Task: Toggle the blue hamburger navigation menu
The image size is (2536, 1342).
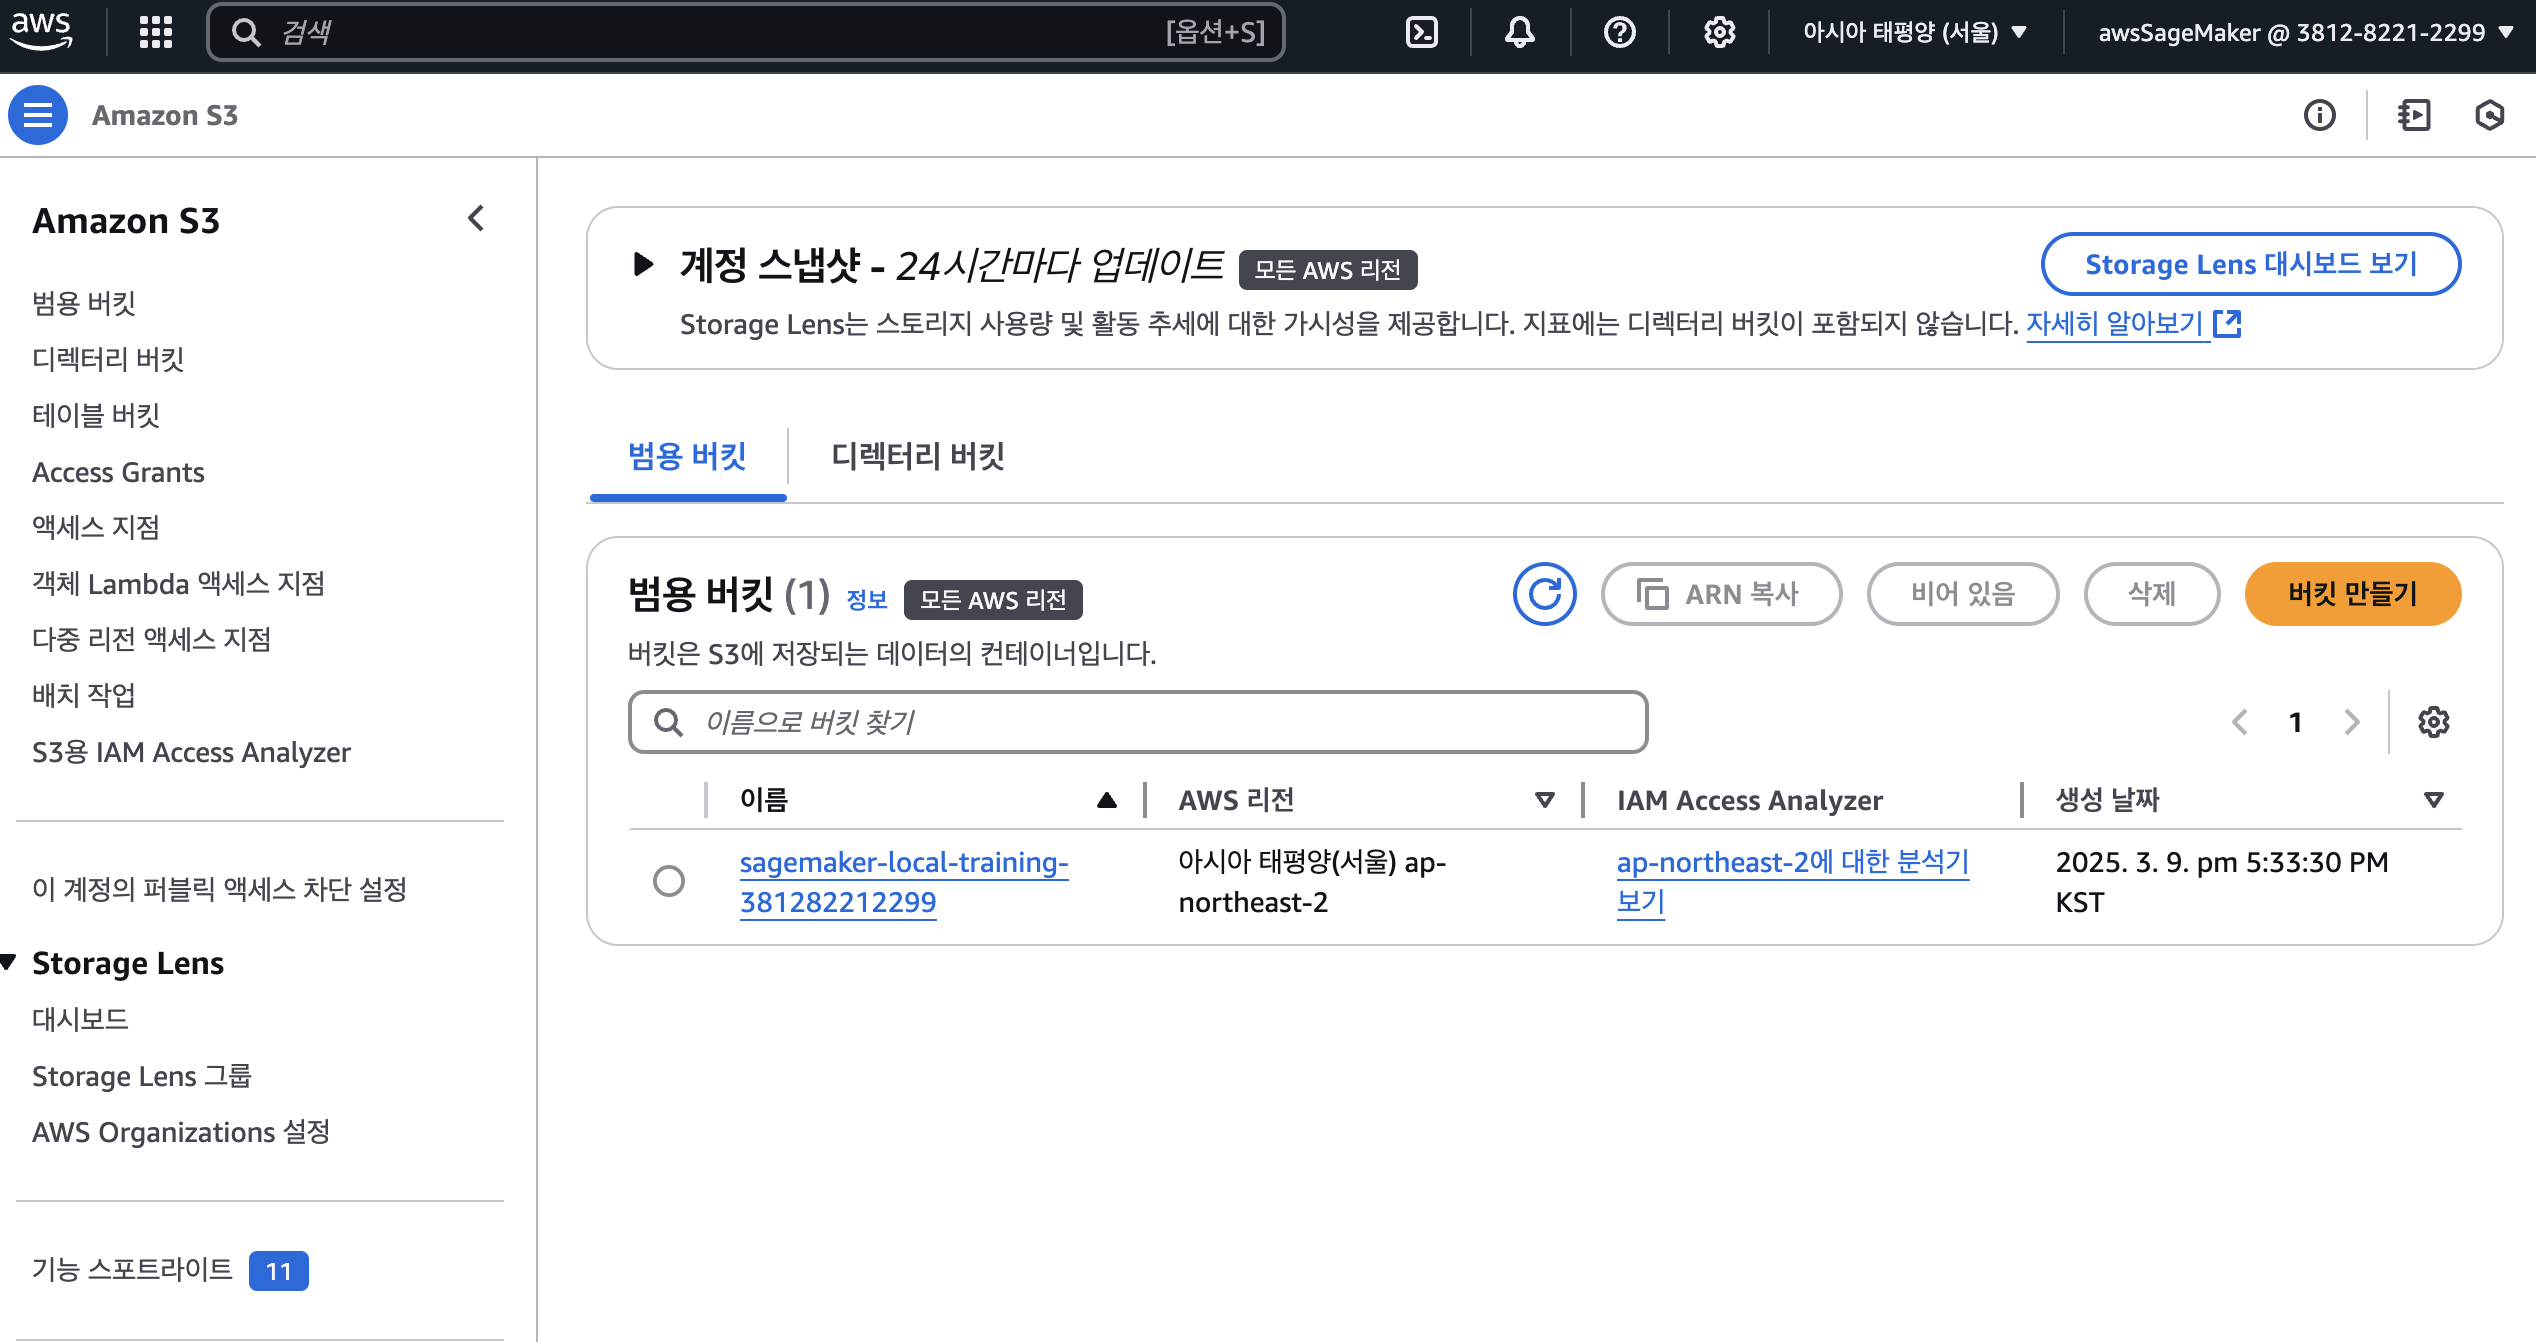Action: coord(38,115)
